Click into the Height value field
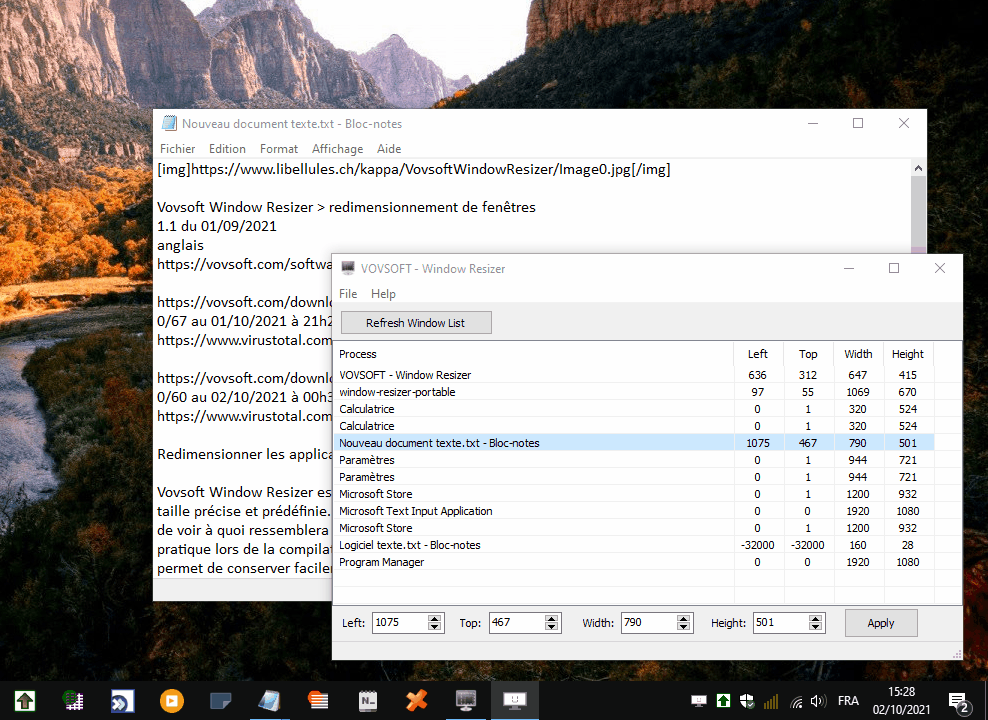988x720 pixels. tap(781, 623)
